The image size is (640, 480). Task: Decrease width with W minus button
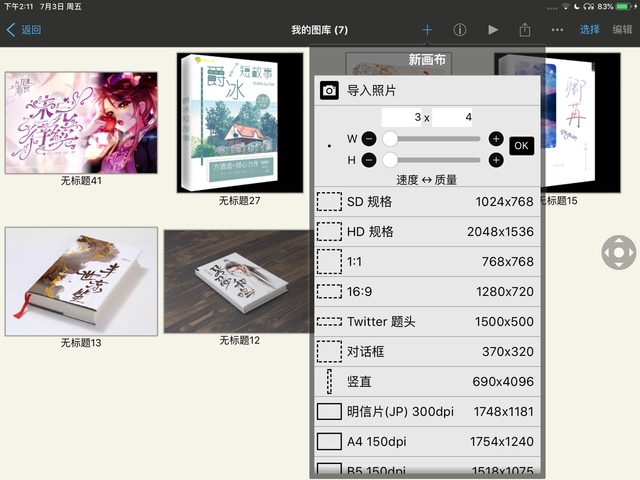pos(369,138)
